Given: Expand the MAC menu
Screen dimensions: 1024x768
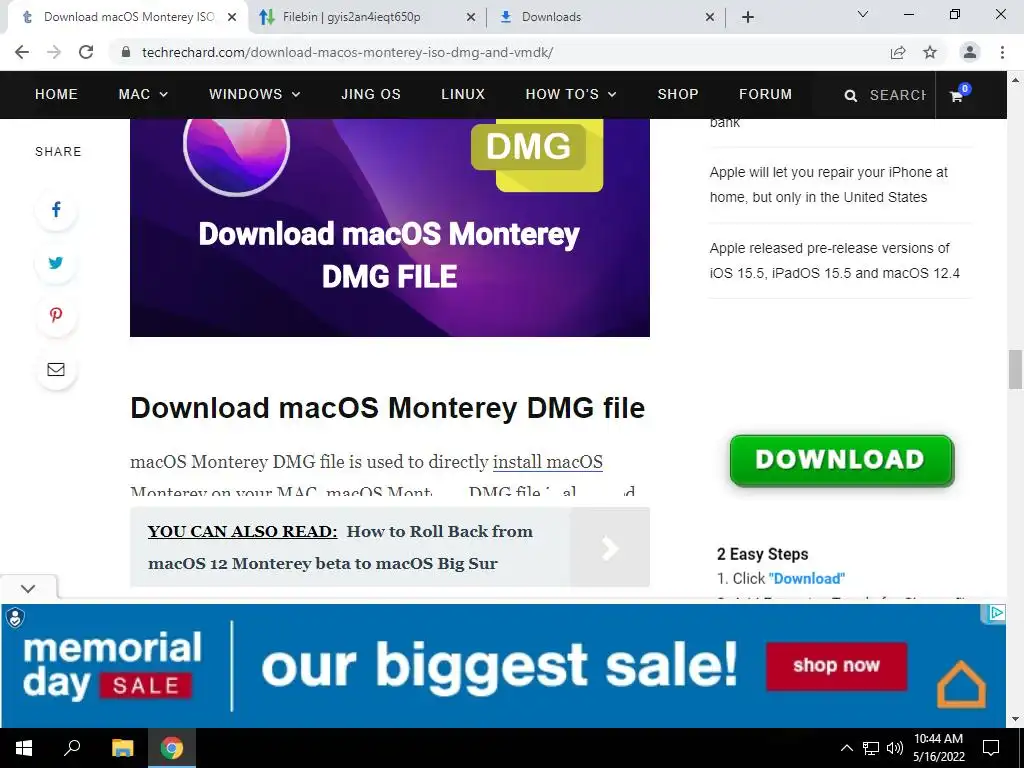Looking at the screenshot, I should pyautogui.click(x=143, y=94).
